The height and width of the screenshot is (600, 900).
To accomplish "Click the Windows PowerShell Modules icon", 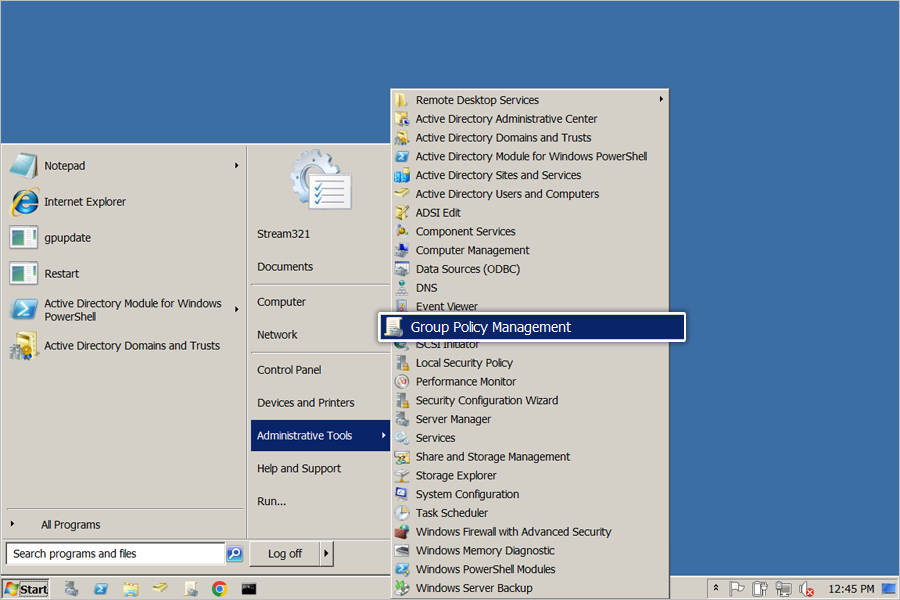I will pyautogui.click(x=402, y=569).
